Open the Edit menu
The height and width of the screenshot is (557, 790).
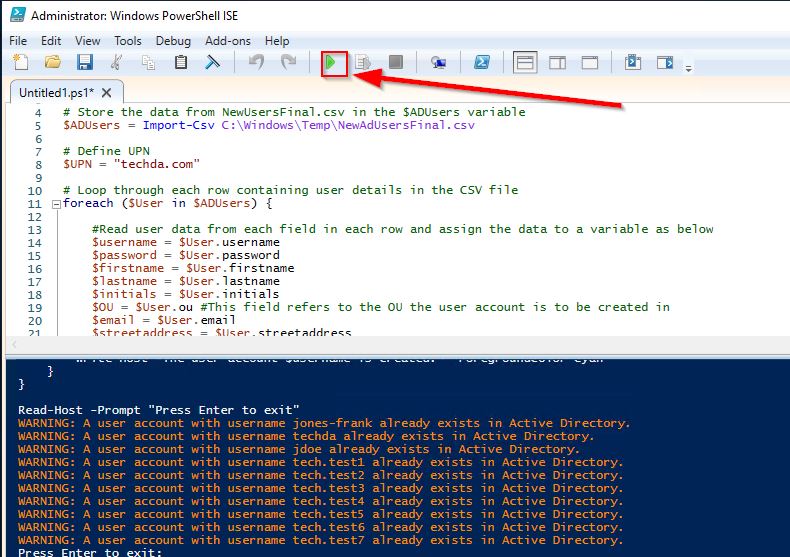51,41
